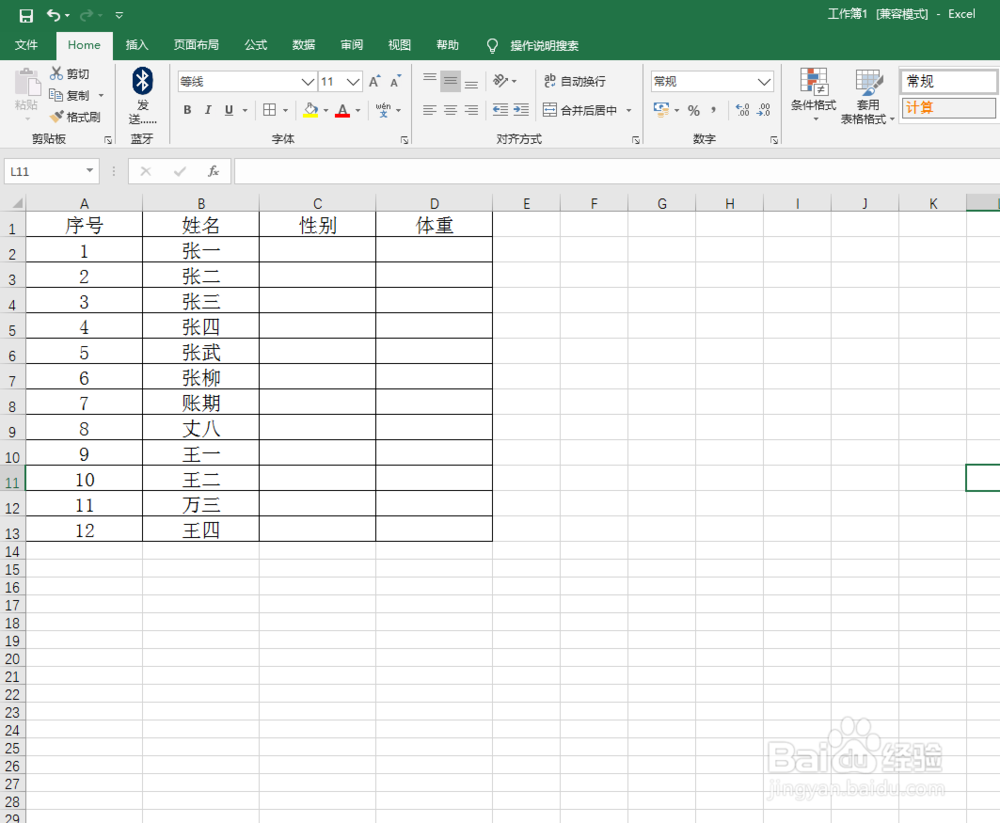Click the Copy icon
Screen dimensions: 1000x823
(56, 94)
